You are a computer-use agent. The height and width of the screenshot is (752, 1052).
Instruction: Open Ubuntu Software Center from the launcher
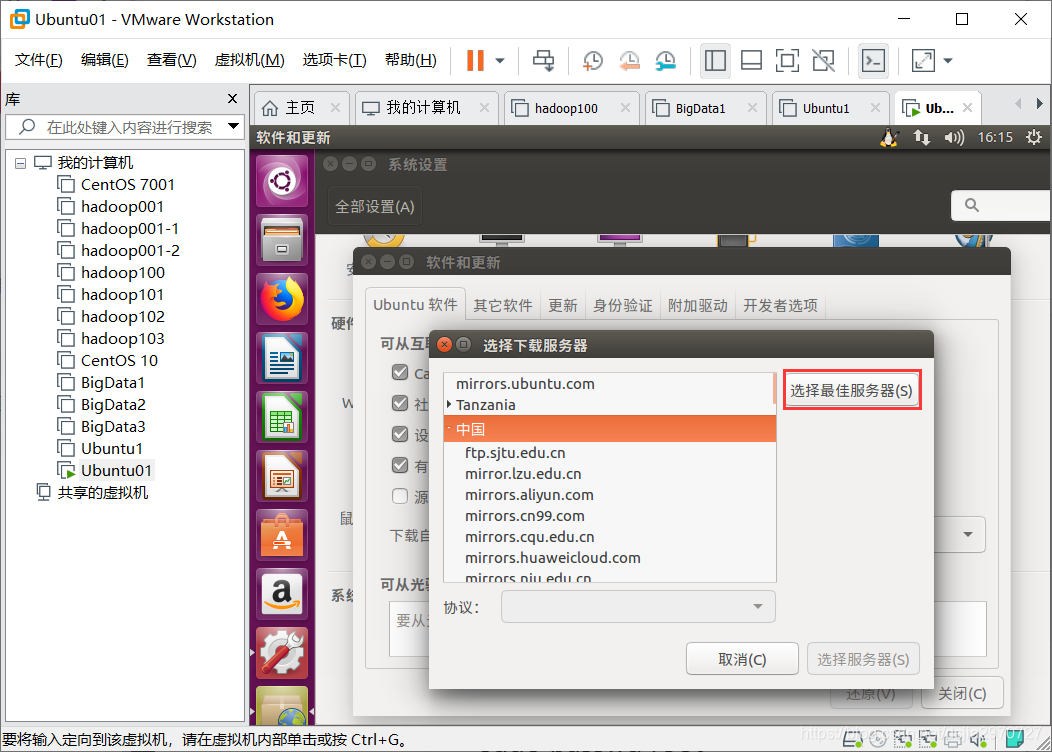click(282, 535)
